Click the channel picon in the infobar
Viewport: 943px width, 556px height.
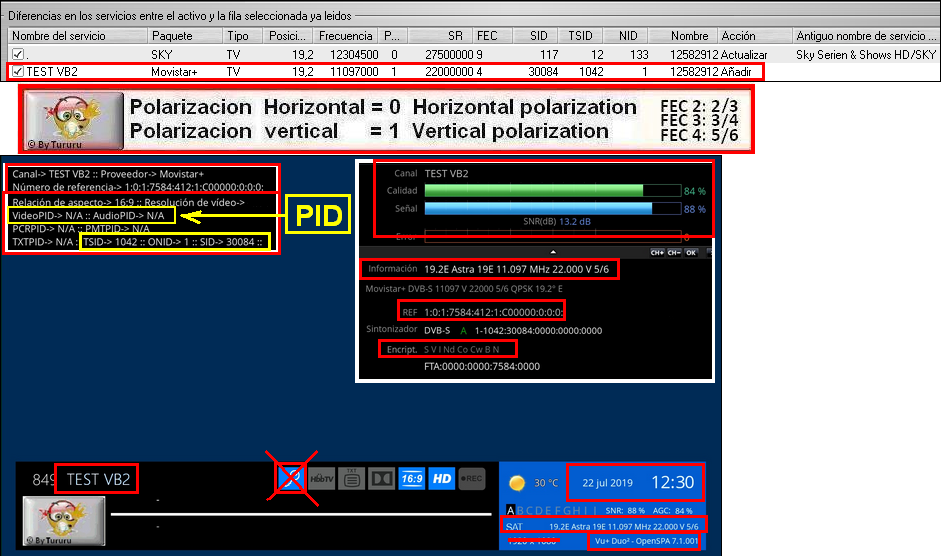point(64,521)
